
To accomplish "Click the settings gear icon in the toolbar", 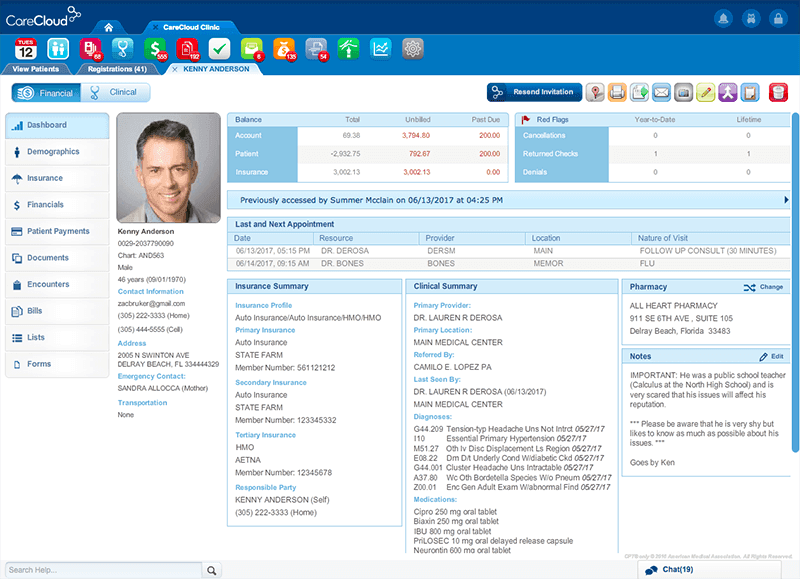I will [x=412, y=48].
